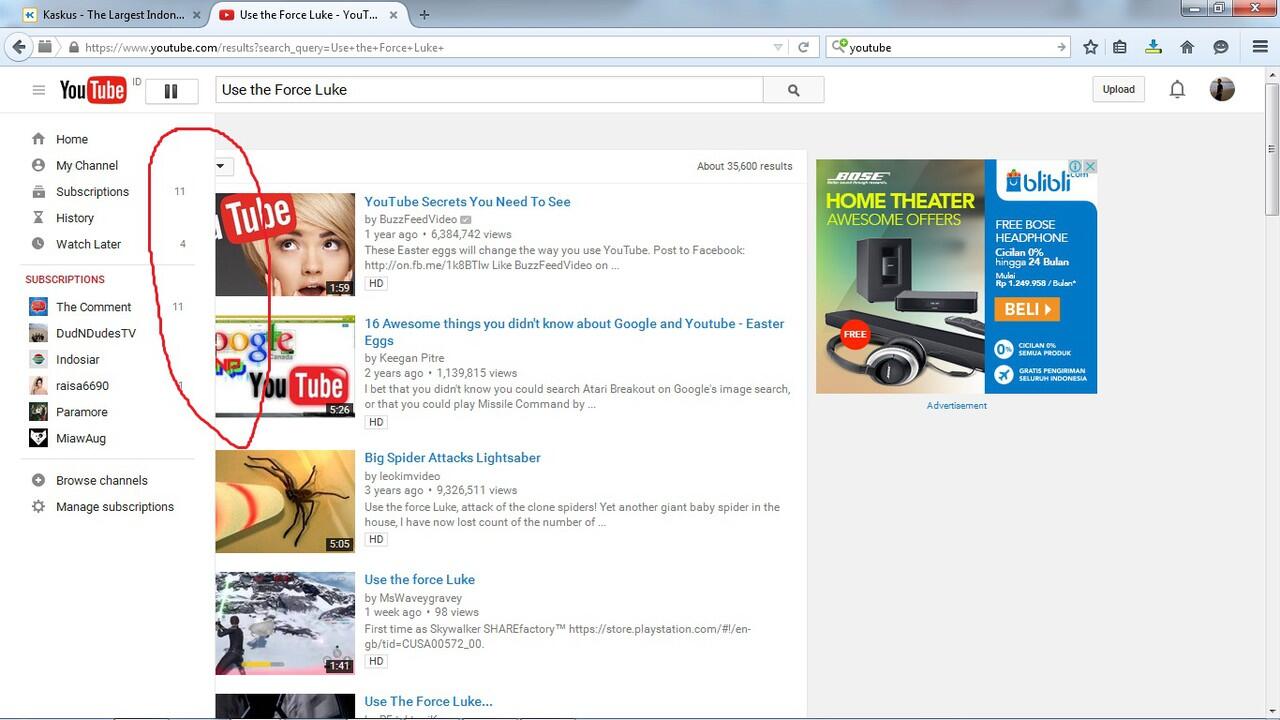The width and height of the screenshot is (1280, 720).
Task: Click the Home sidebar icon
Action: pos(38,139)
